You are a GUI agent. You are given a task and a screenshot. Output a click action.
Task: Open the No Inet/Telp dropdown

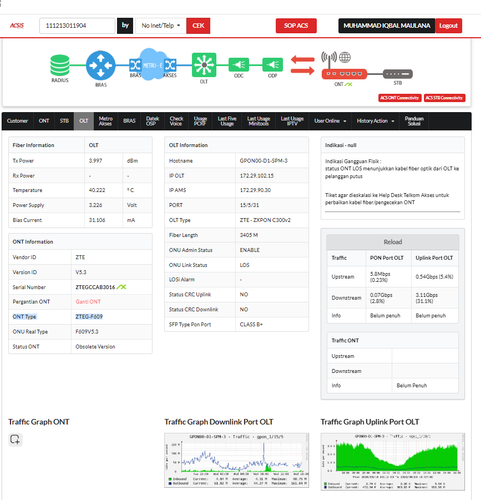[x=160, y=26]
